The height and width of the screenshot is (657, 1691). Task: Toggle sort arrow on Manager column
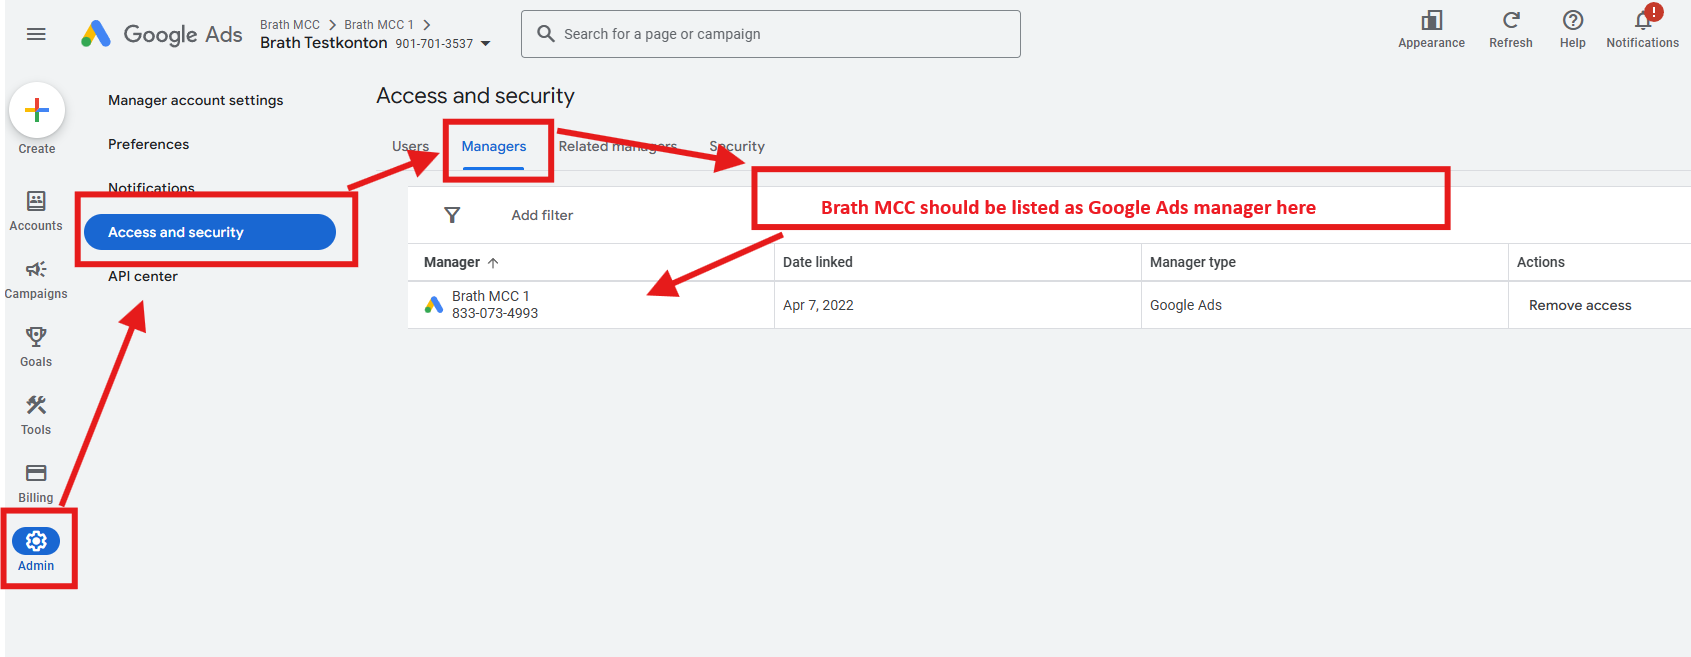coord(493,263)
